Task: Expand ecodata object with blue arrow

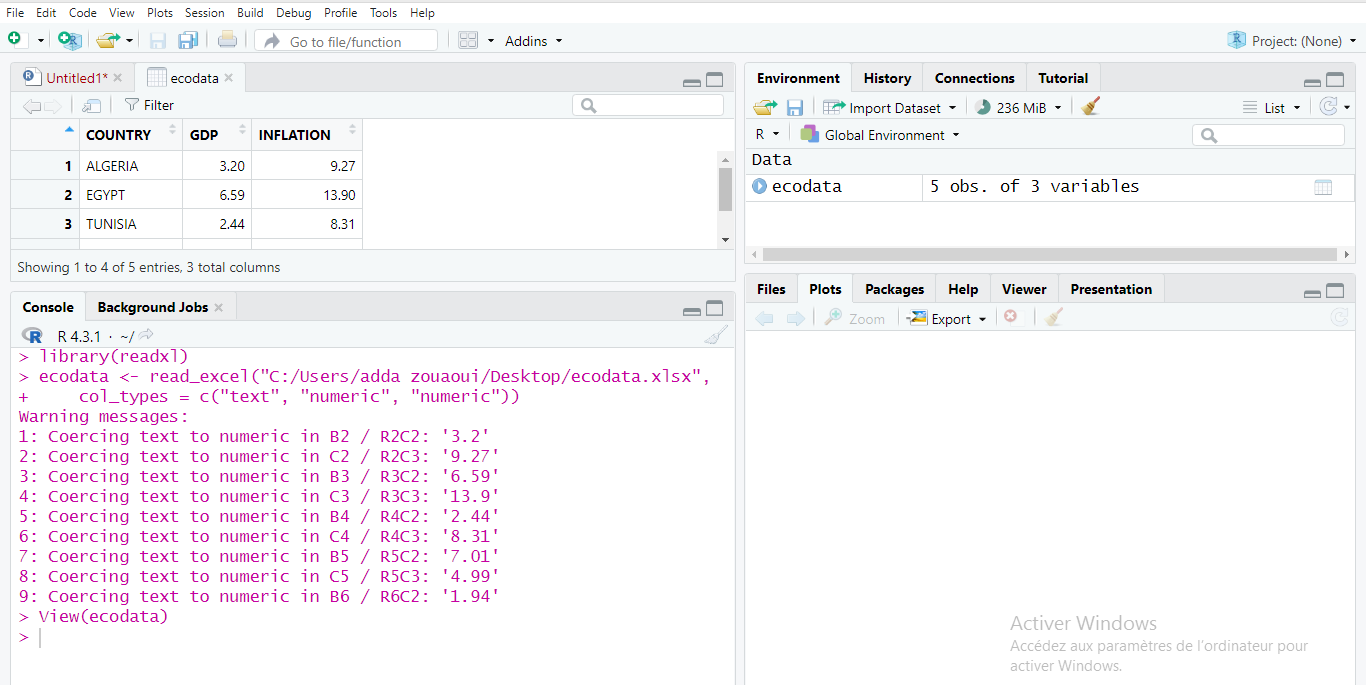Action: coord(759,186)
